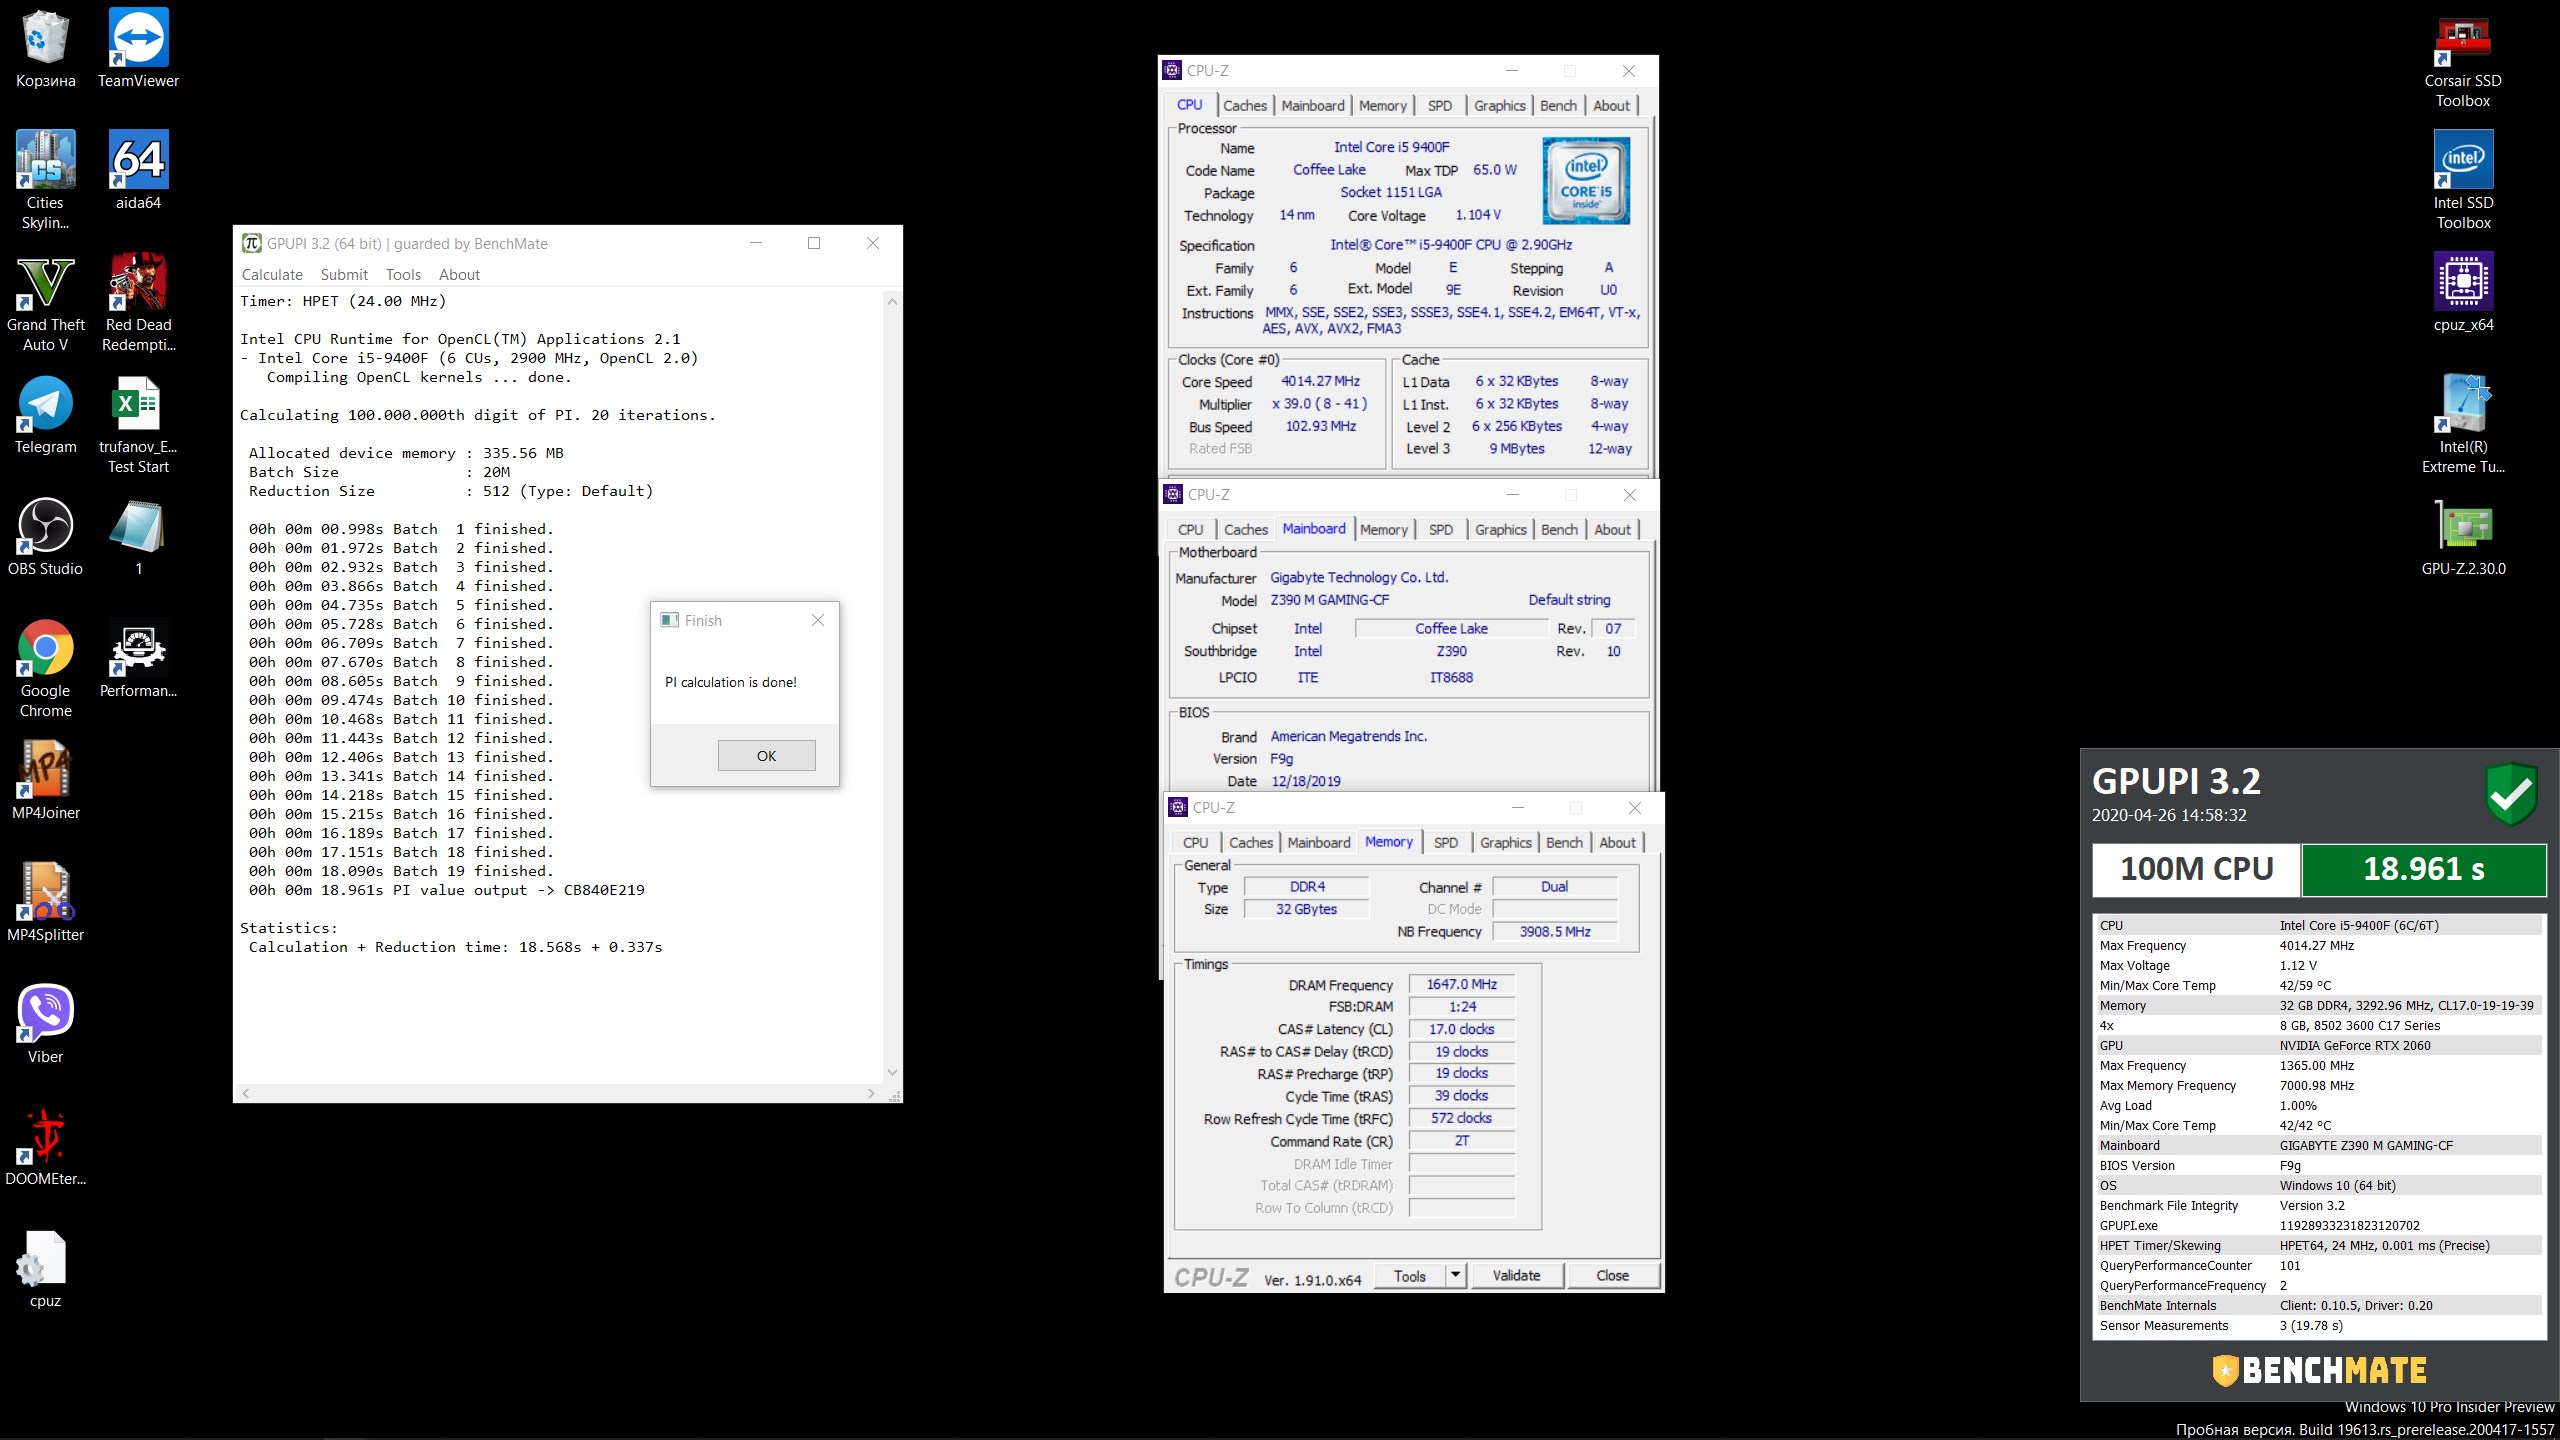This screenshot has width=2560, height=1440.
Task: Click the Validate button in CPU-Z
Action: coord(1516,1275)
